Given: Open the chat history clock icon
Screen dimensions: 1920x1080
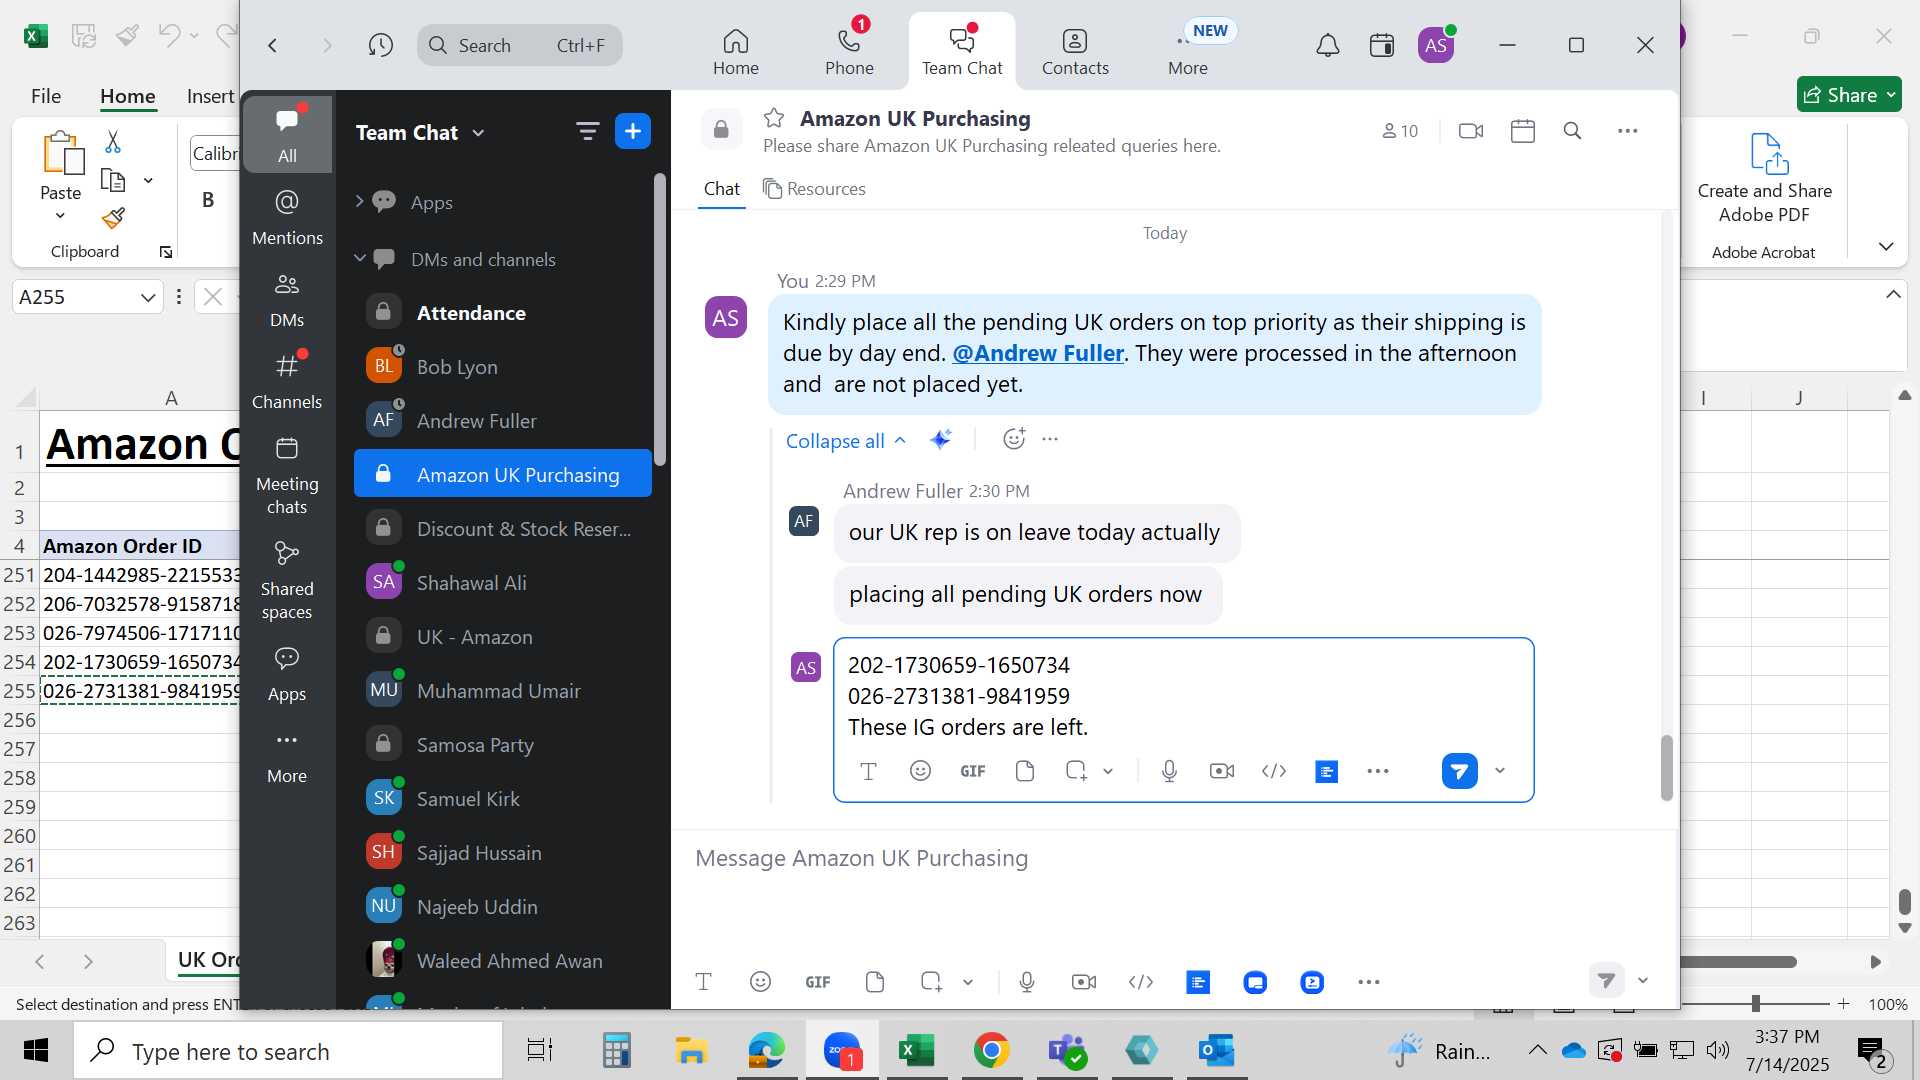Looking at the screenshot, I should pyautogui.click(x=380, y=45).
